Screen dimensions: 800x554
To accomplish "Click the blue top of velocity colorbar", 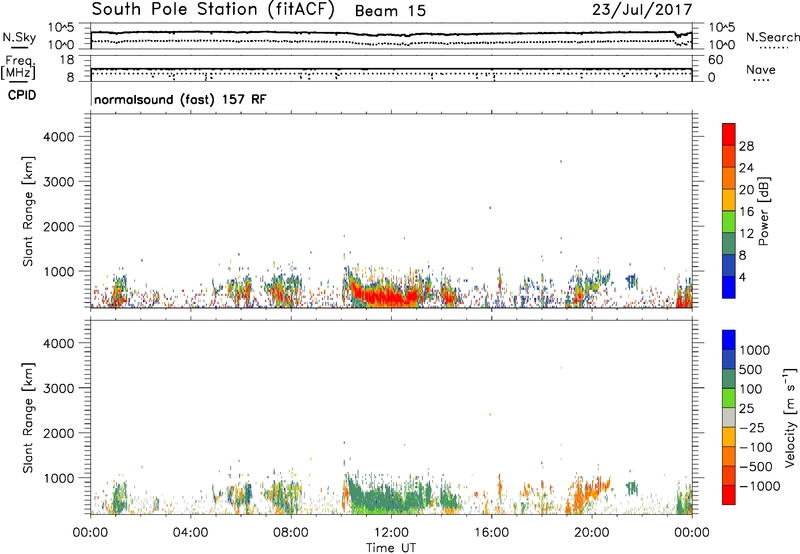I will click(729, 340).
